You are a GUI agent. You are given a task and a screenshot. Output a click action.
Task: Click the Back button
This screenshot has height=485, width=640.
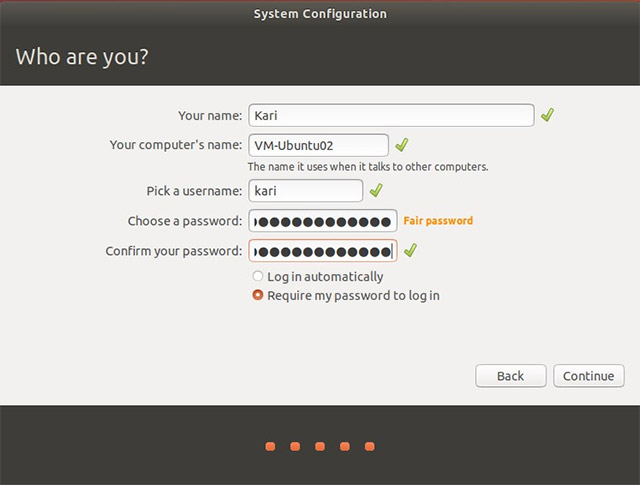(511, 376)
